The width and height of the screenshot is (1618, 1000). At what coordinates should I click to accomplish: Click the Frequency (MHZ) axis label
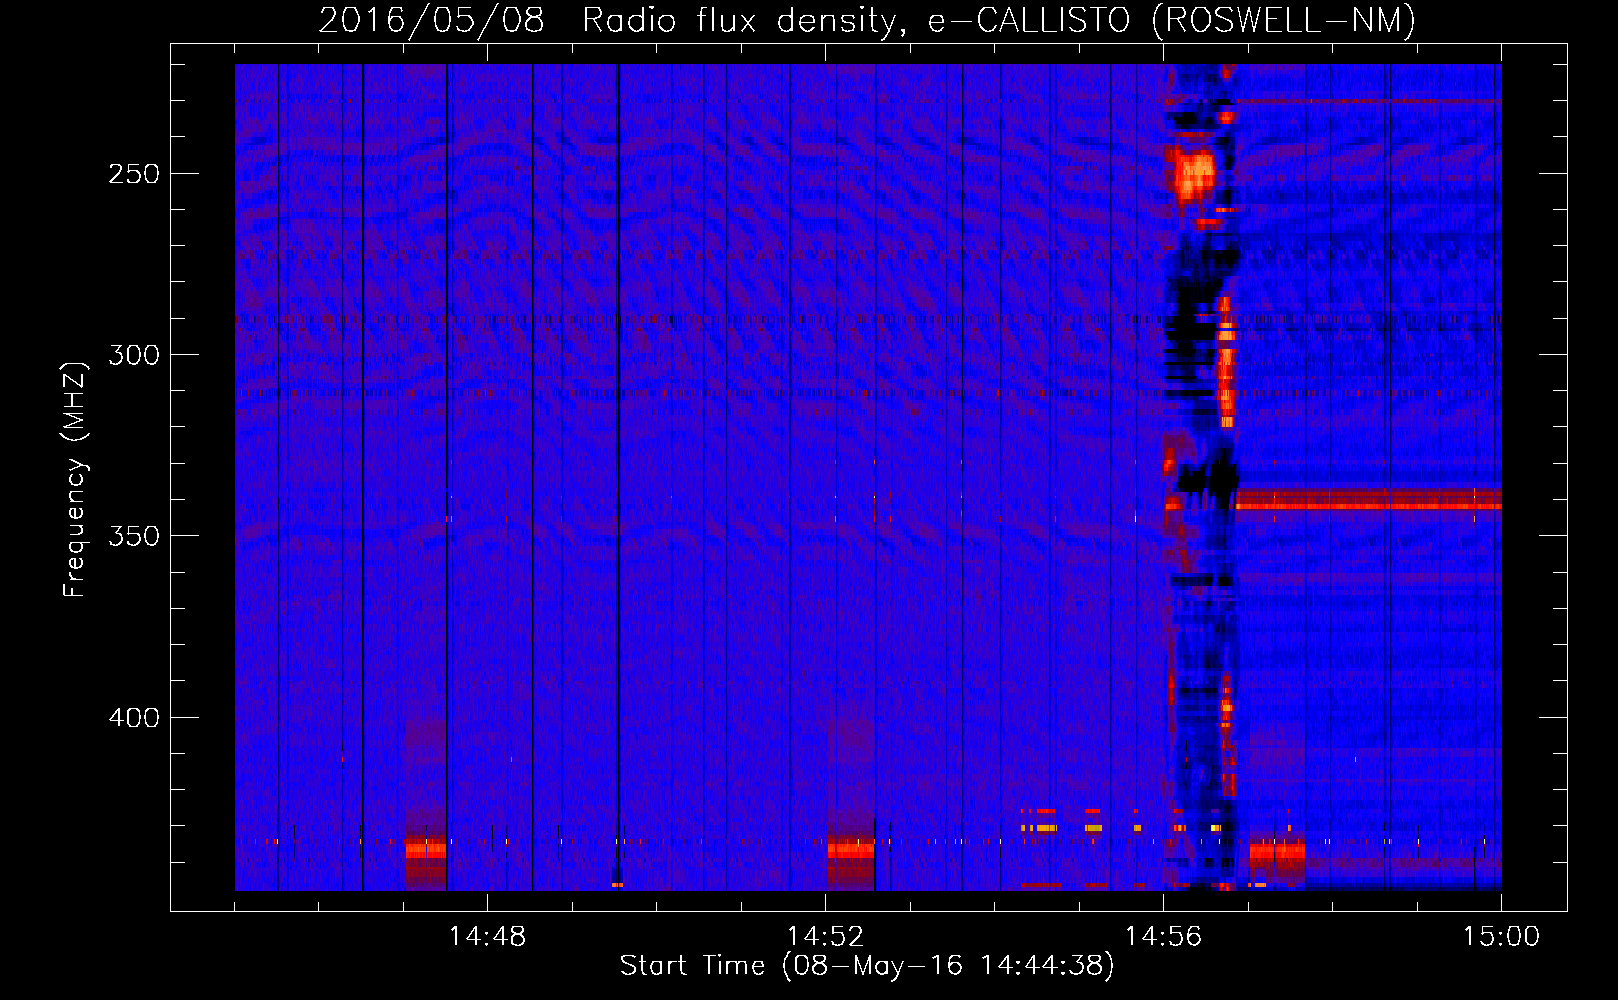75,480
